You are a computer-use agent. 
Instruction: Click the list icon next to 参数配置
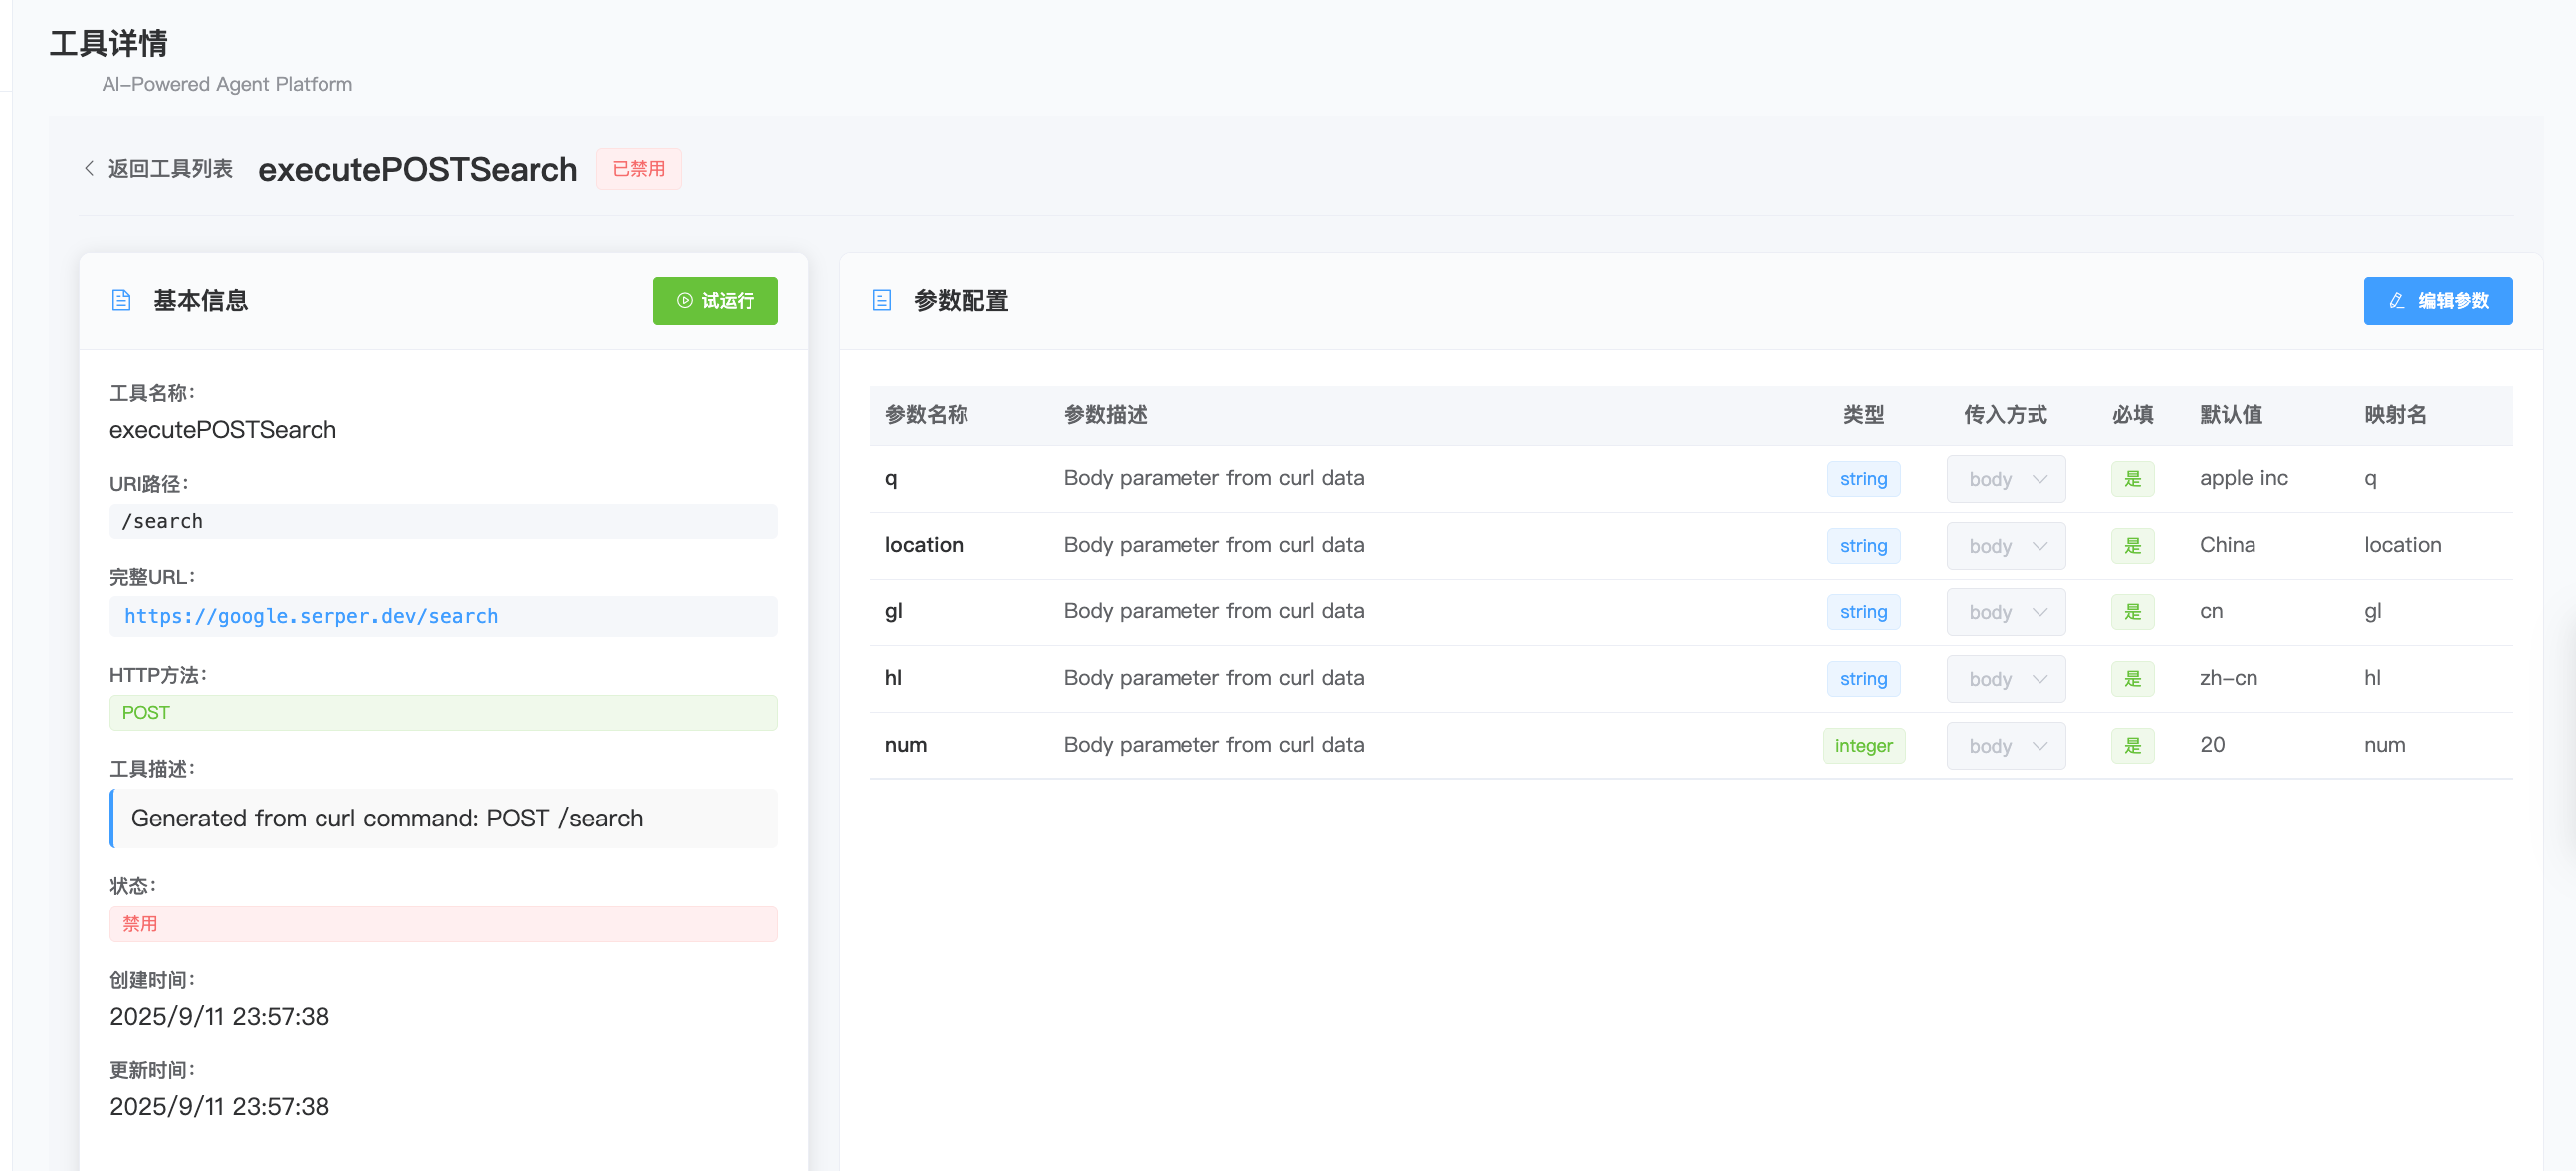pos(881,300)
